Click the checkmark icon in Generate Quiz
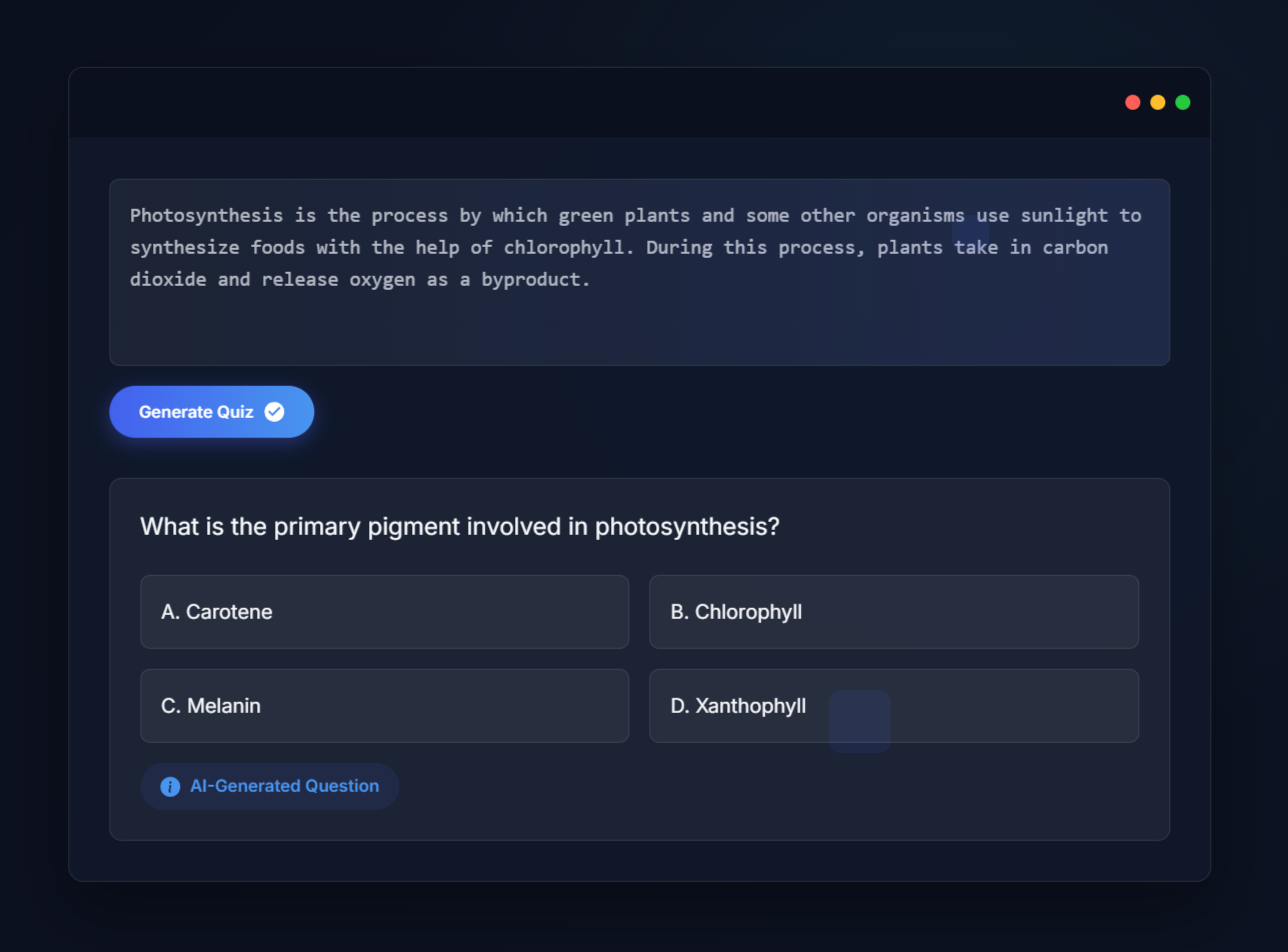The width and height of the screenshot is (1288, 952). [274, 412]
